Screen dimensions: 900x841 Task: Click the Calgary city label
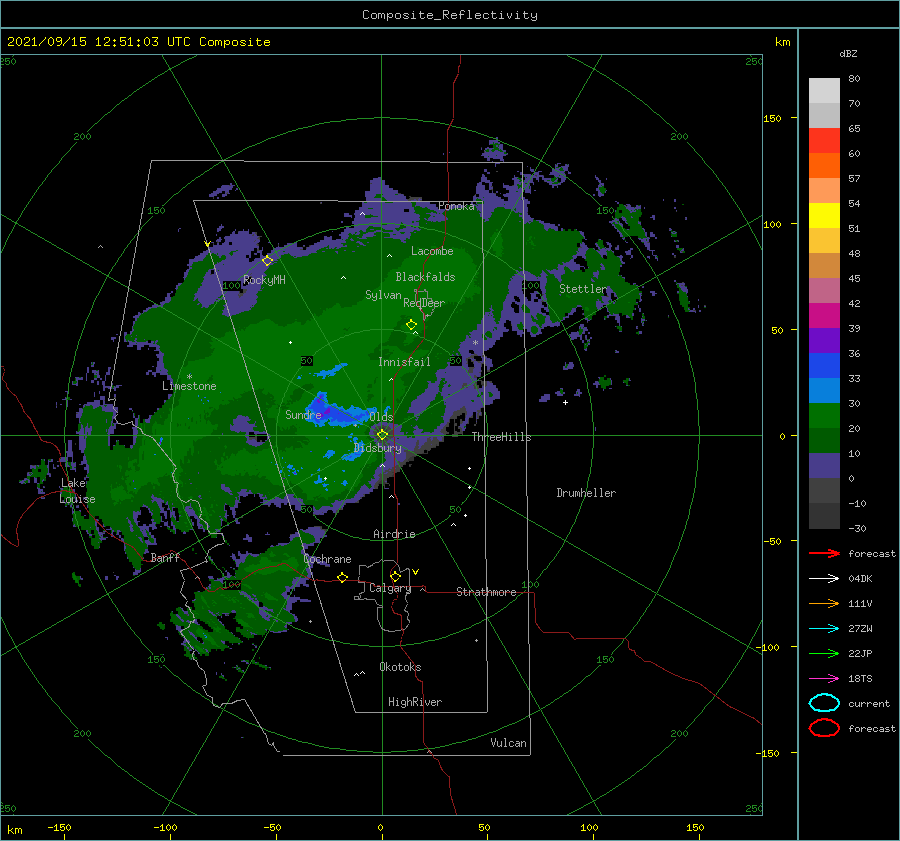click(x=390, y=588)
